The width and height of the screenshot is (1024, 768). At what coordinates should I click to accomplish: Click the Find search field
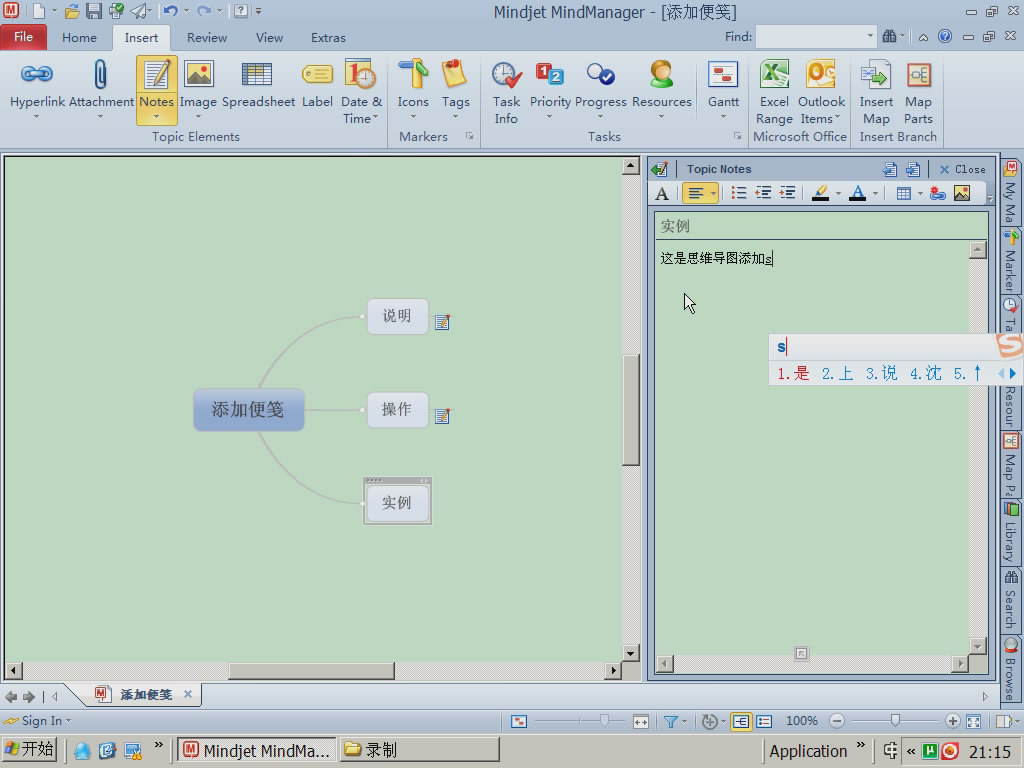point(810,37)
